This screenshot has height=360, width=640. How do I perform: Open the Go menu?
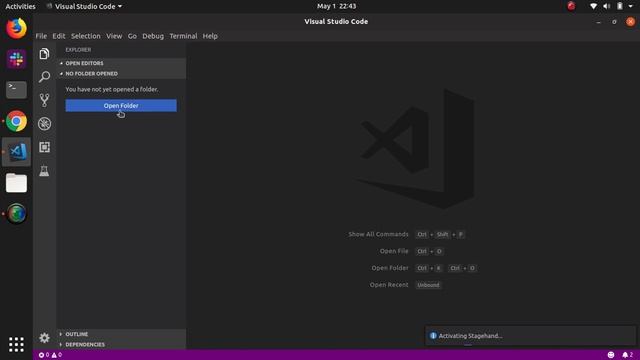[x=132, y=36]
